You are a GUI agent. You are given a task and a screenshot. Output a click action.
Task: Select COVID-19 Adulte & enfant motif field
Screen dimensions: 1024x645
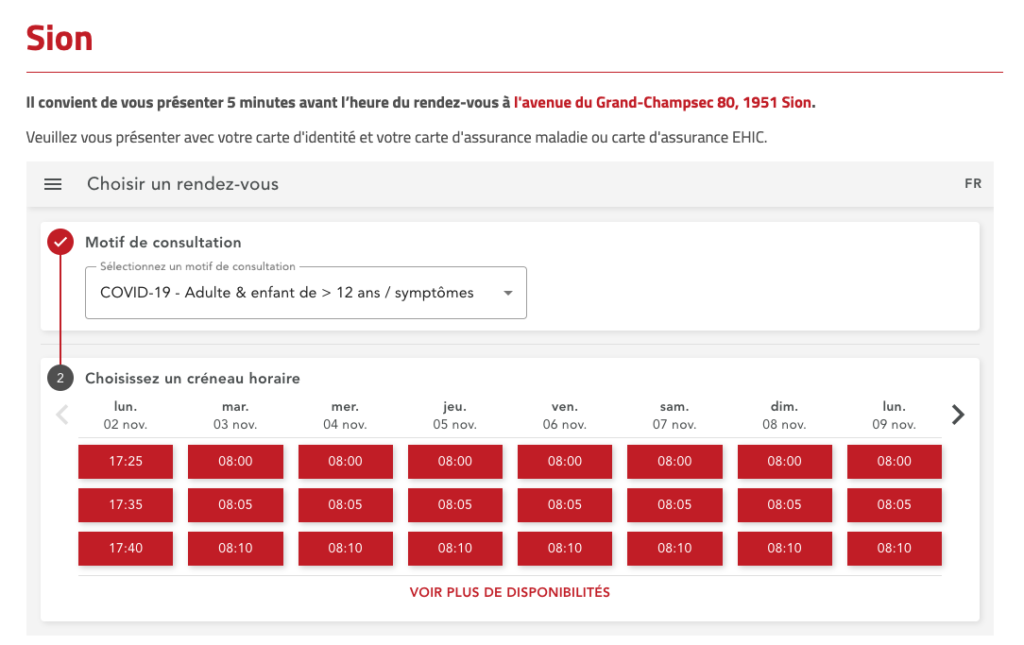[306, 292]
